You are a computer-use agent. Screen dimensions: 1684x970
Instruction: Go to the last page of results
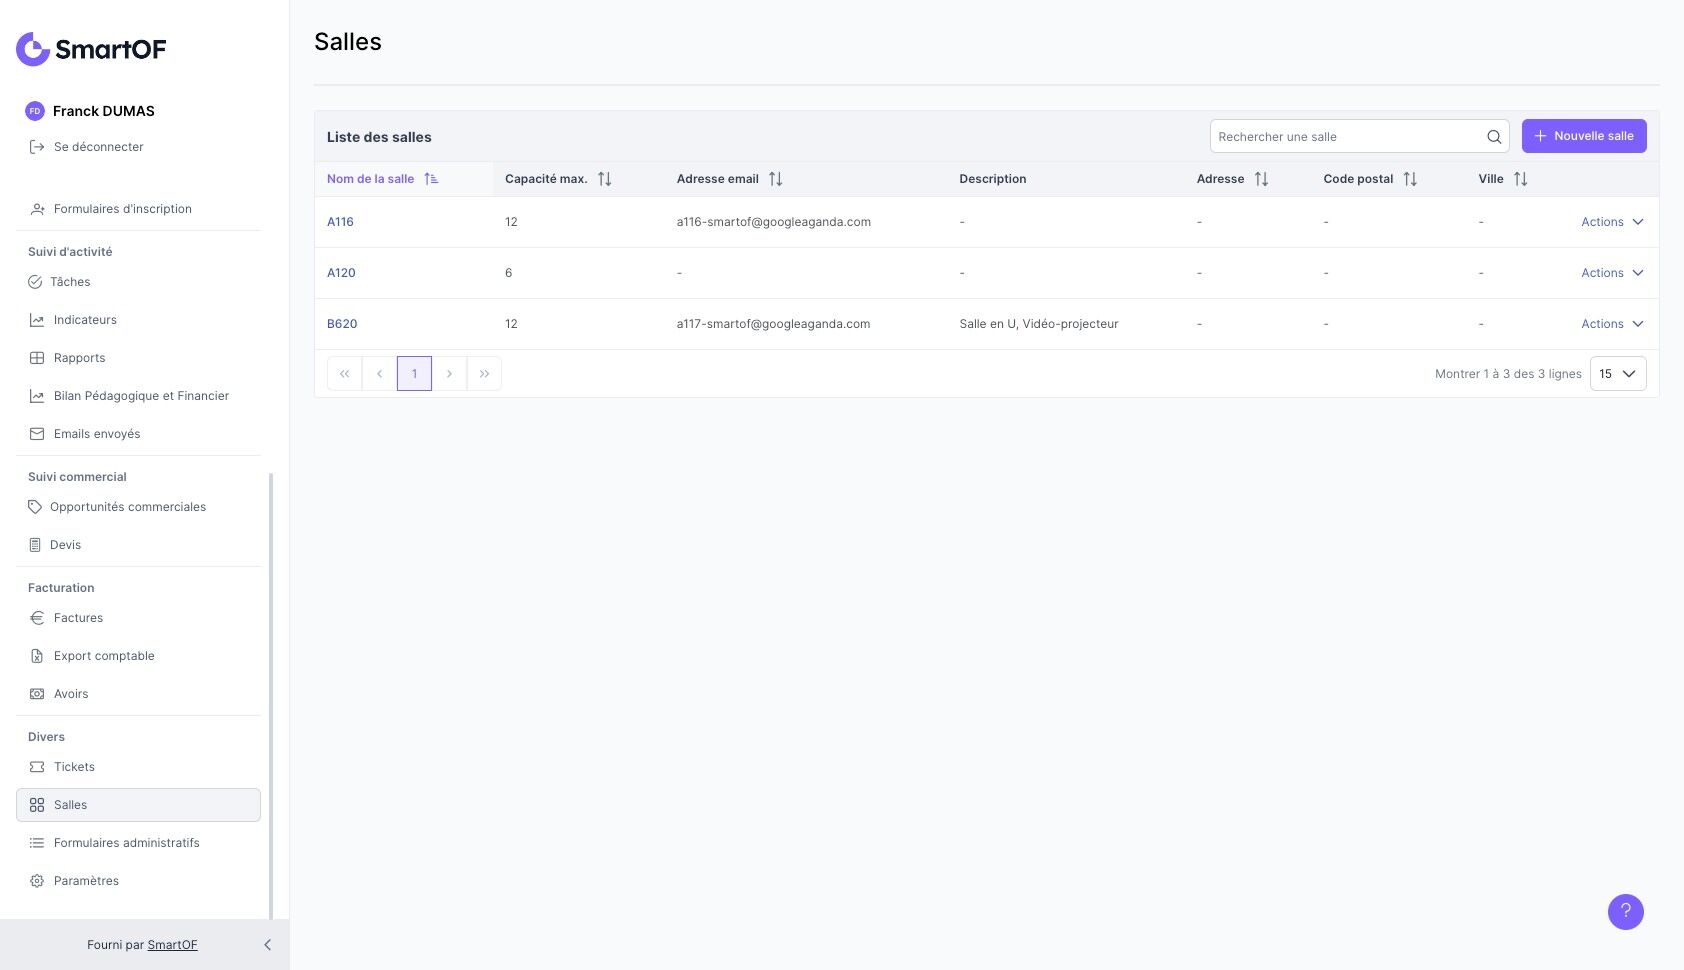484,374
